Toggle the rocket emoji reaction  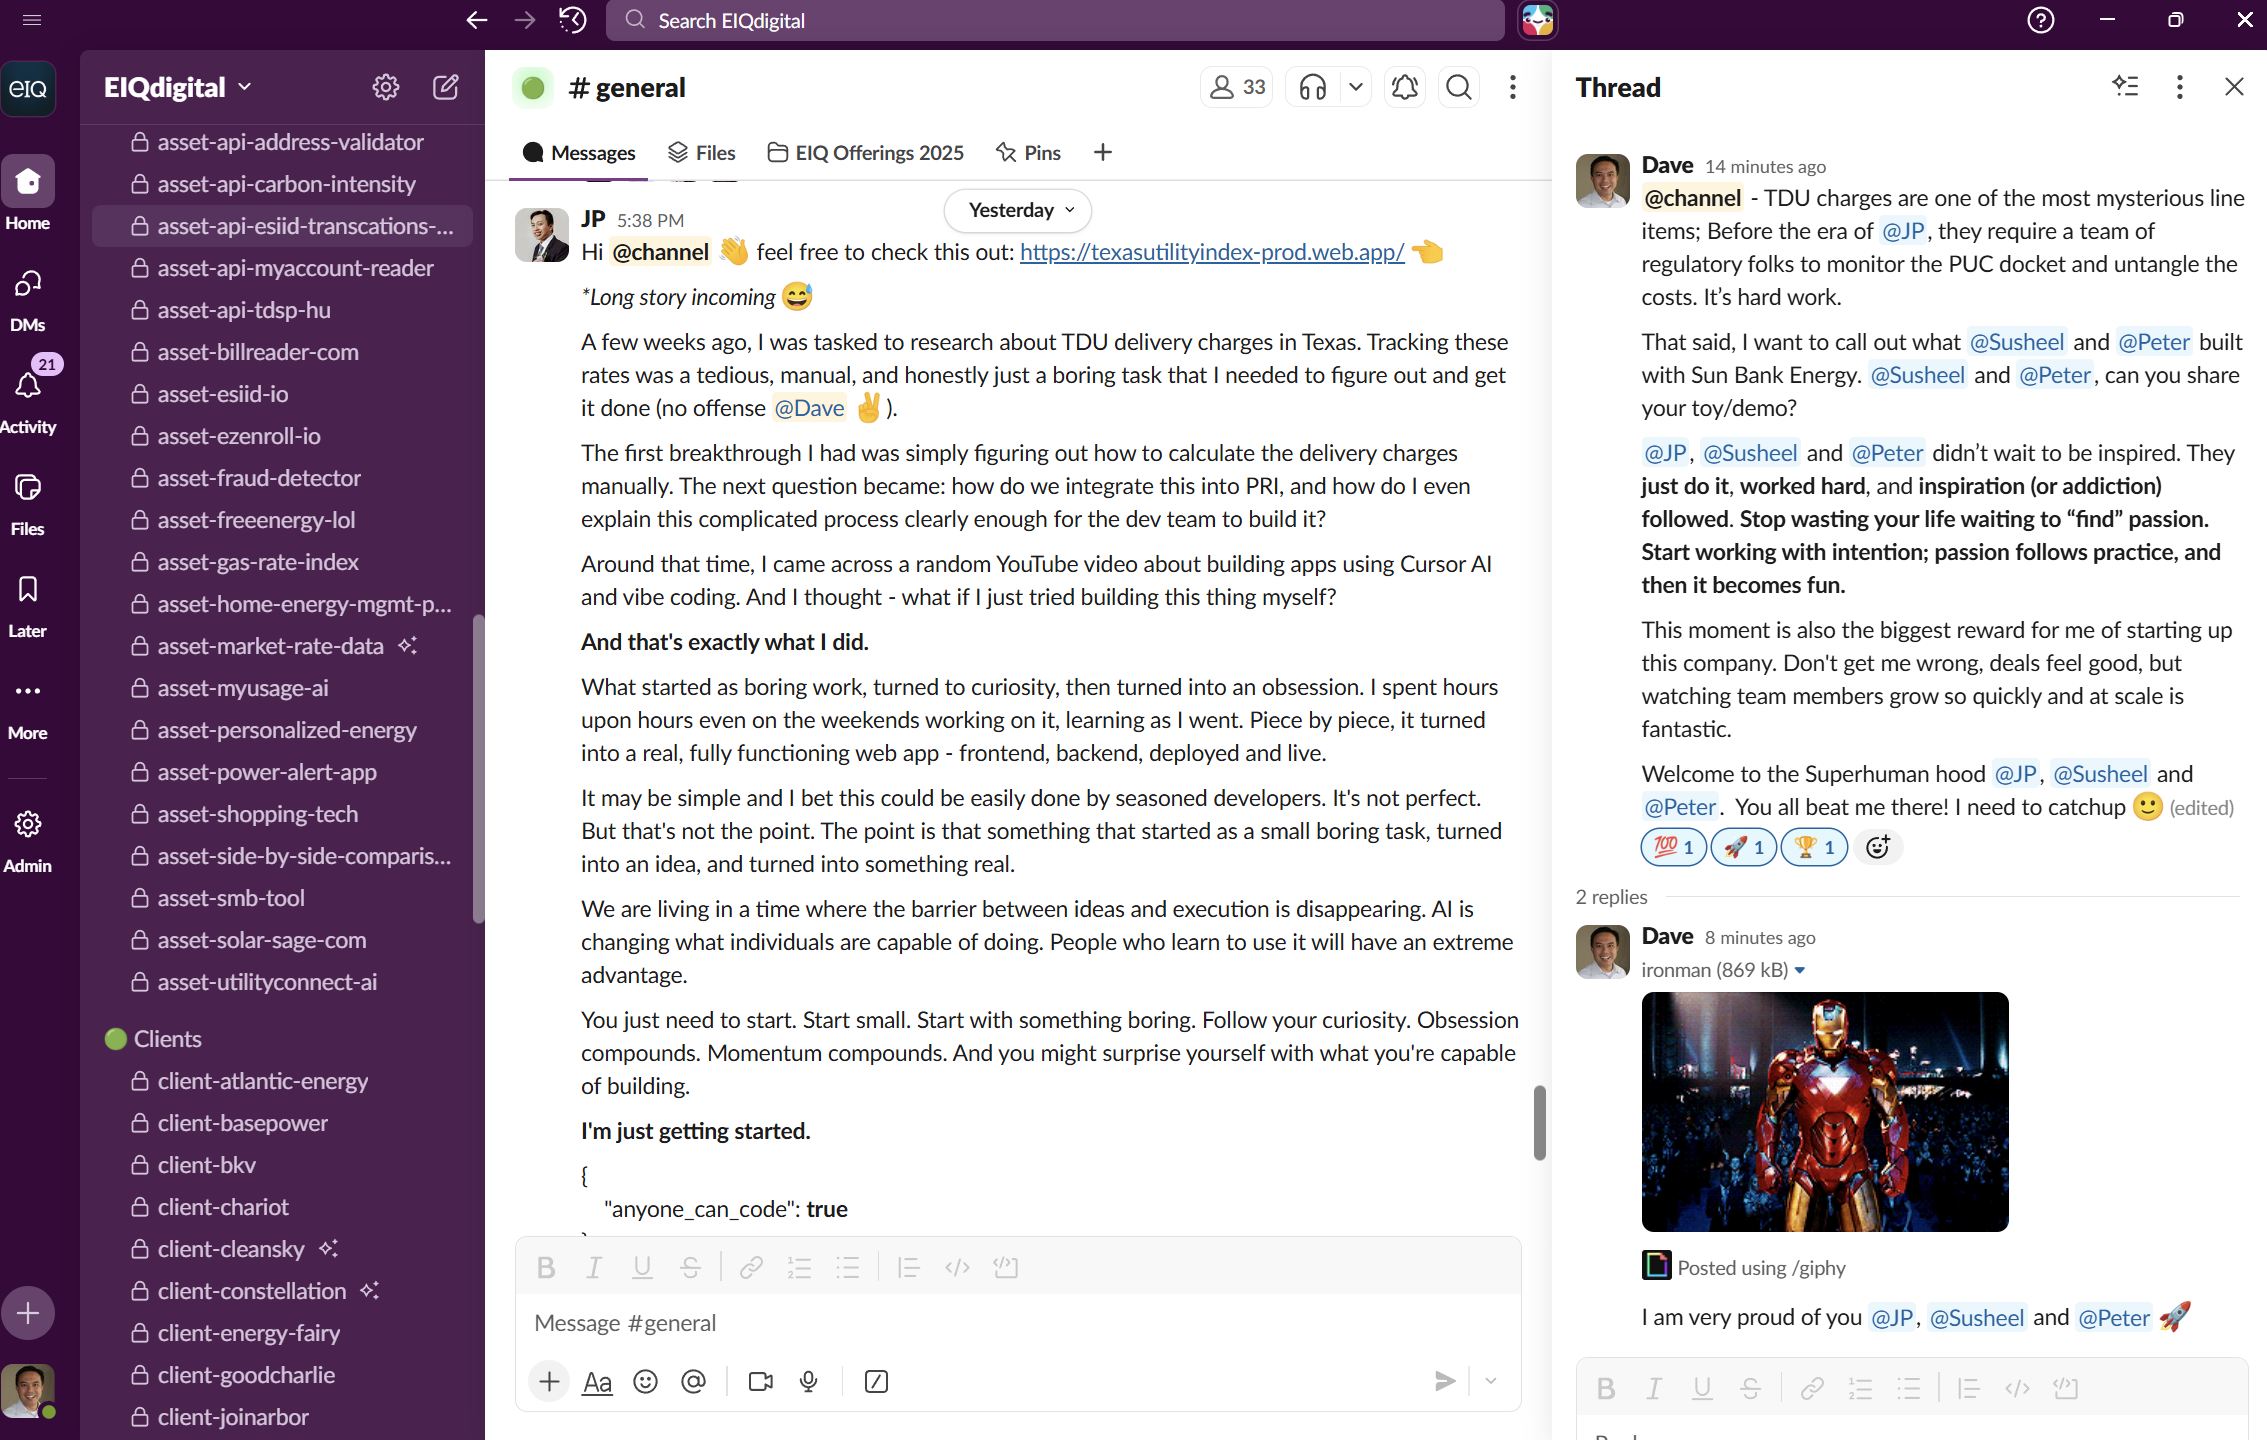pyautogui.click(x=1743, y=847)
